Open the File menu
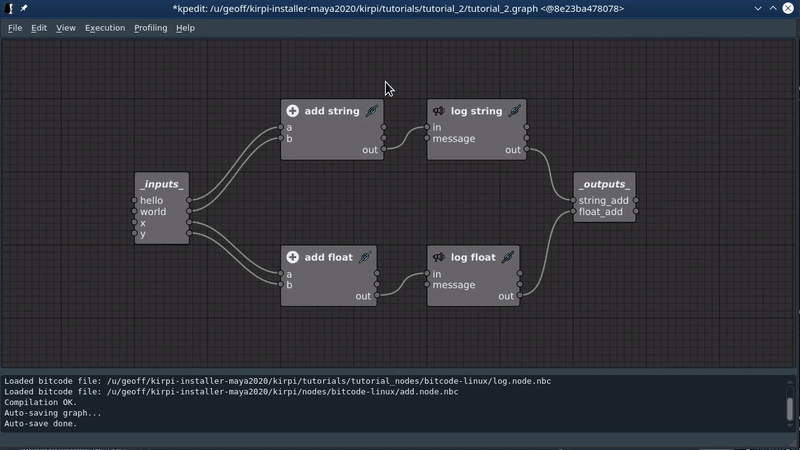 [x=15, y=28]
